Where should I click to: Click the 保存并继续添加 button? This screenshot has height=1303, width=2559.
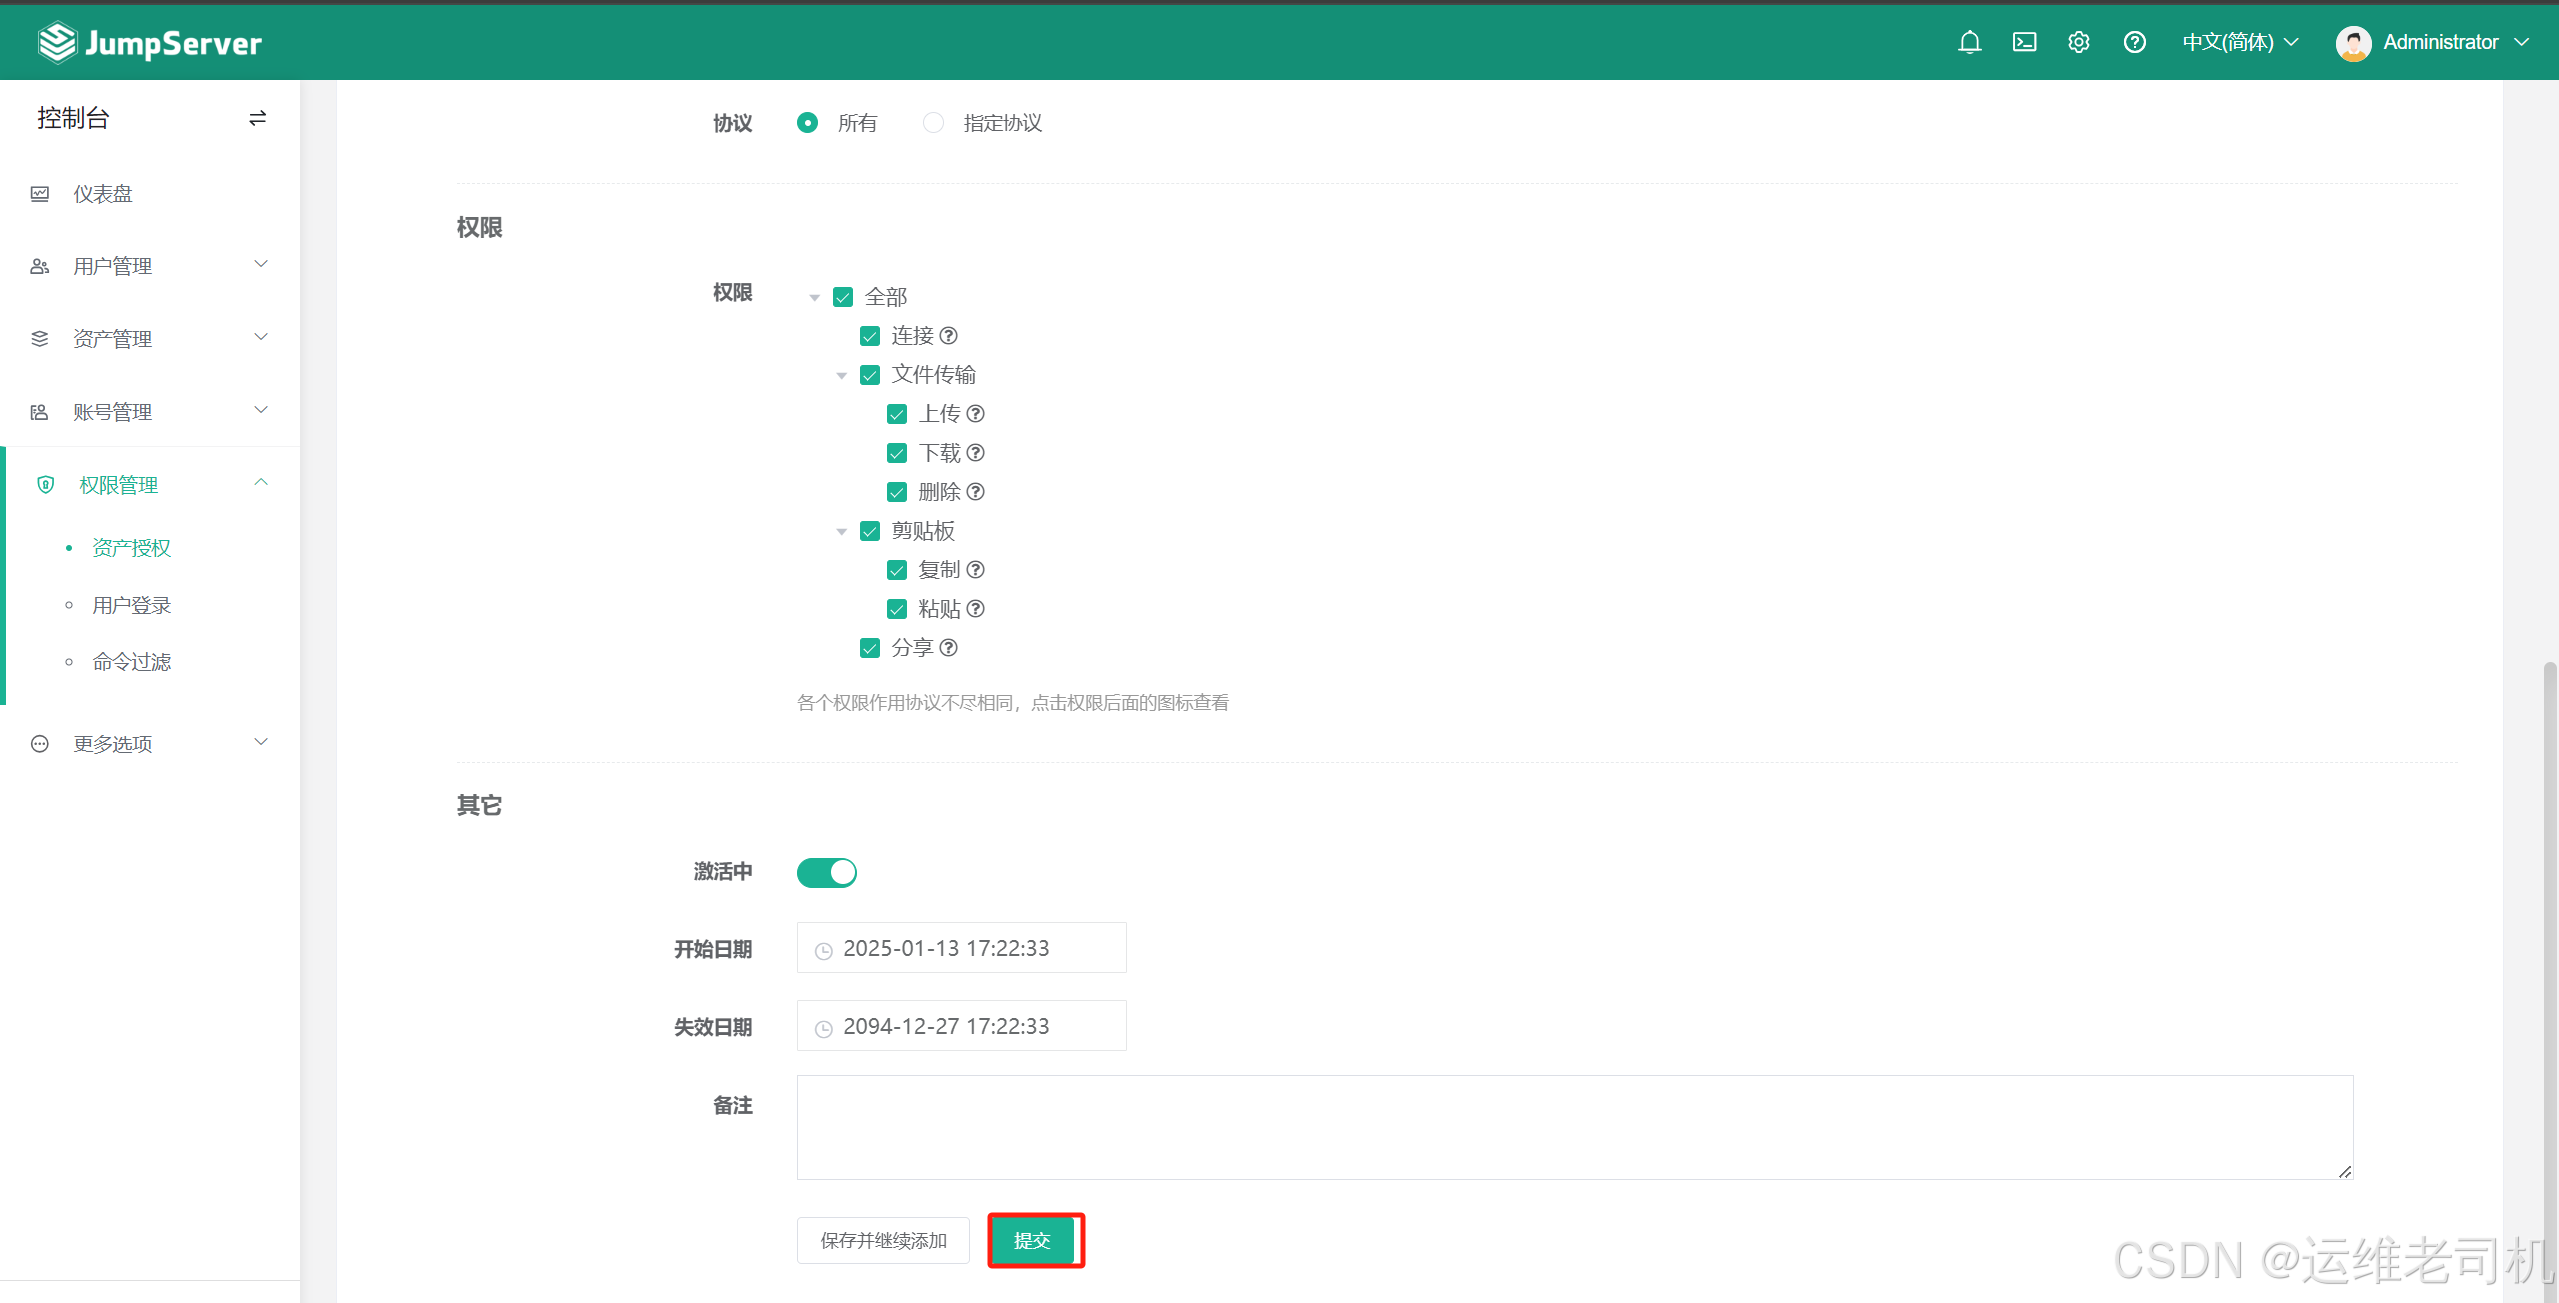coord(883,1240)
